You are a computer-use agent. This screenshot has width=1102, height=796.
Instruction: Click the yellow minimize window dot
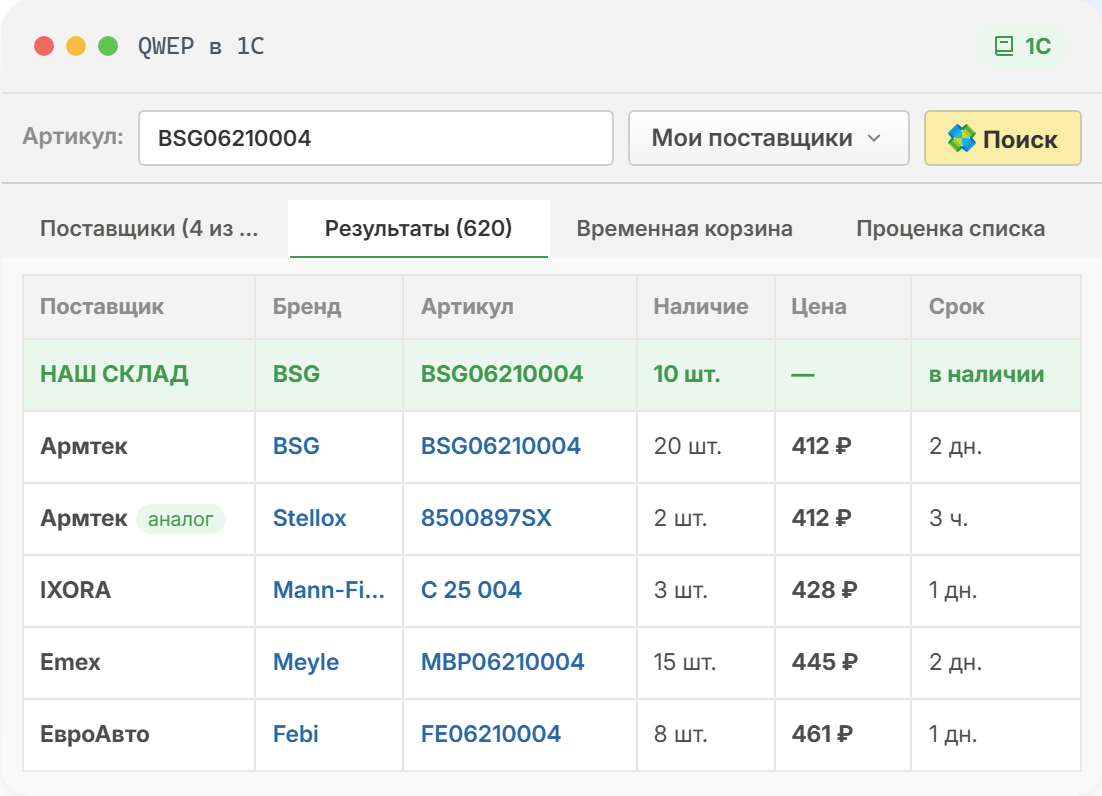76,46
